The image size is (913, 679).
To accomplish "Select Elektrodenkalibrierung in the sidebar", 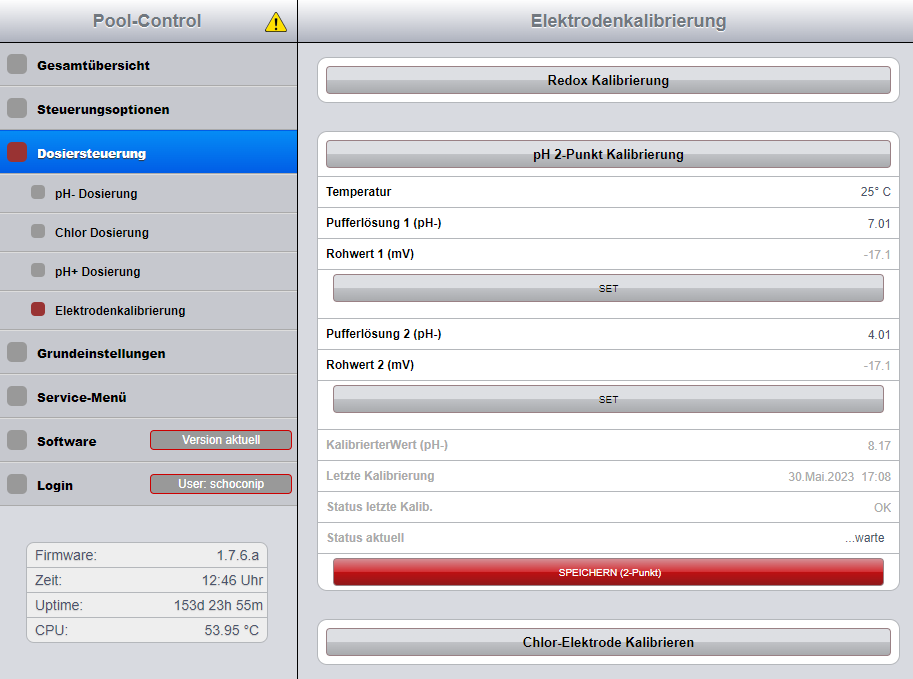I will pyautogui.click(x=148, y=310).
